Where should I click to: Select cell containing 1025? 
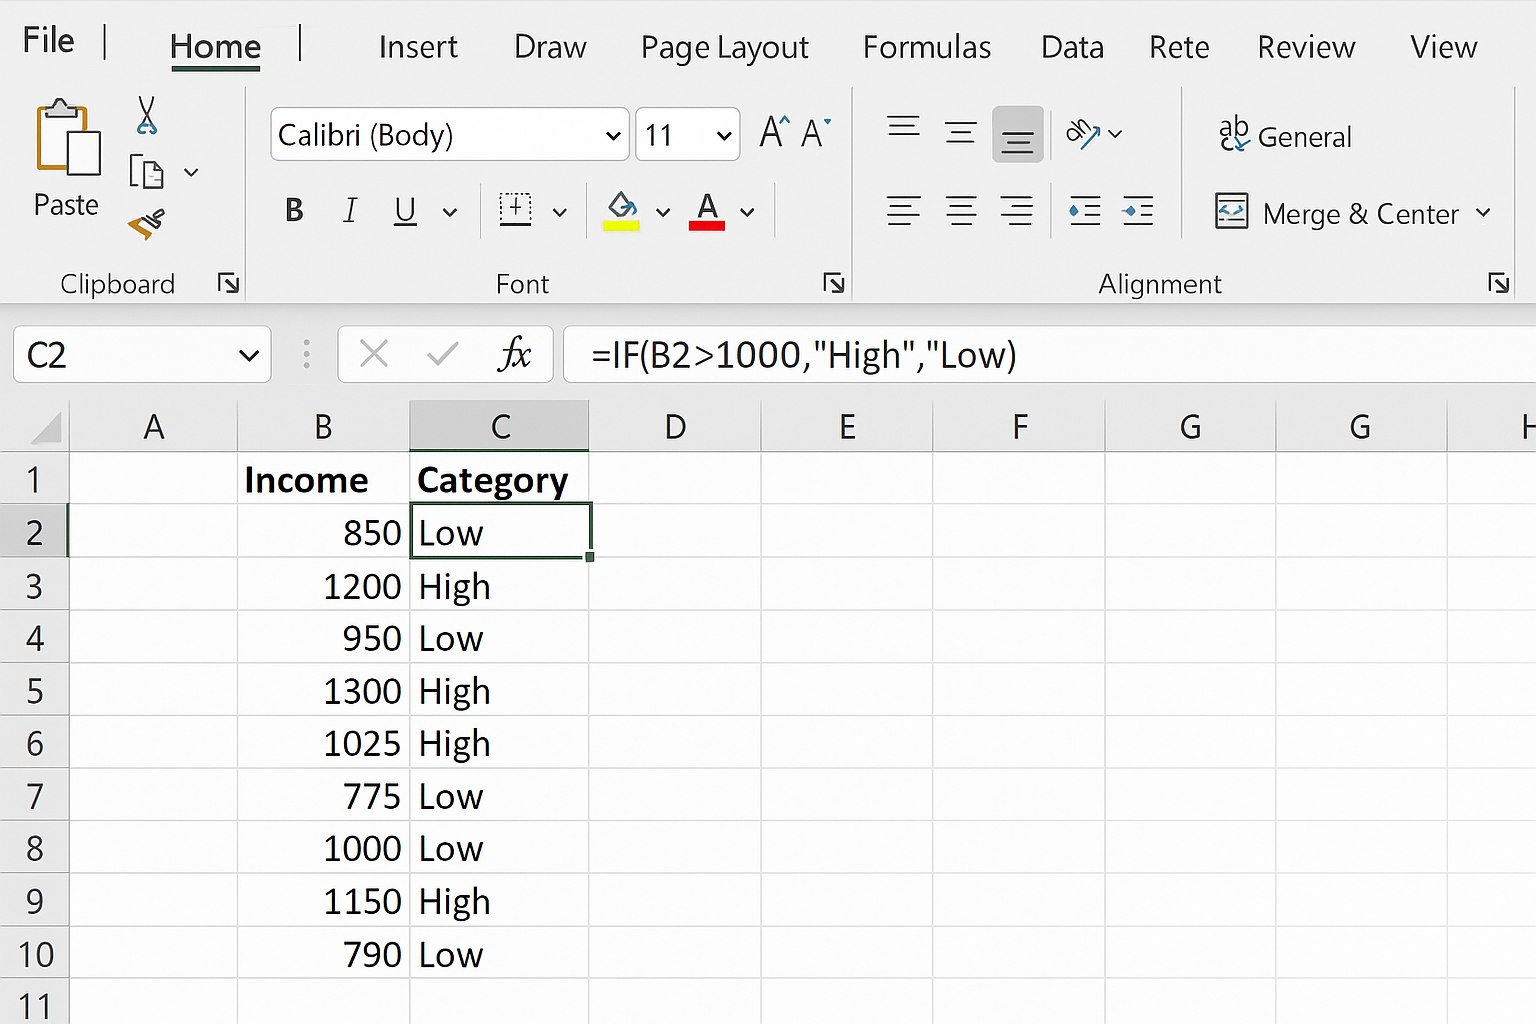(324, 743)
